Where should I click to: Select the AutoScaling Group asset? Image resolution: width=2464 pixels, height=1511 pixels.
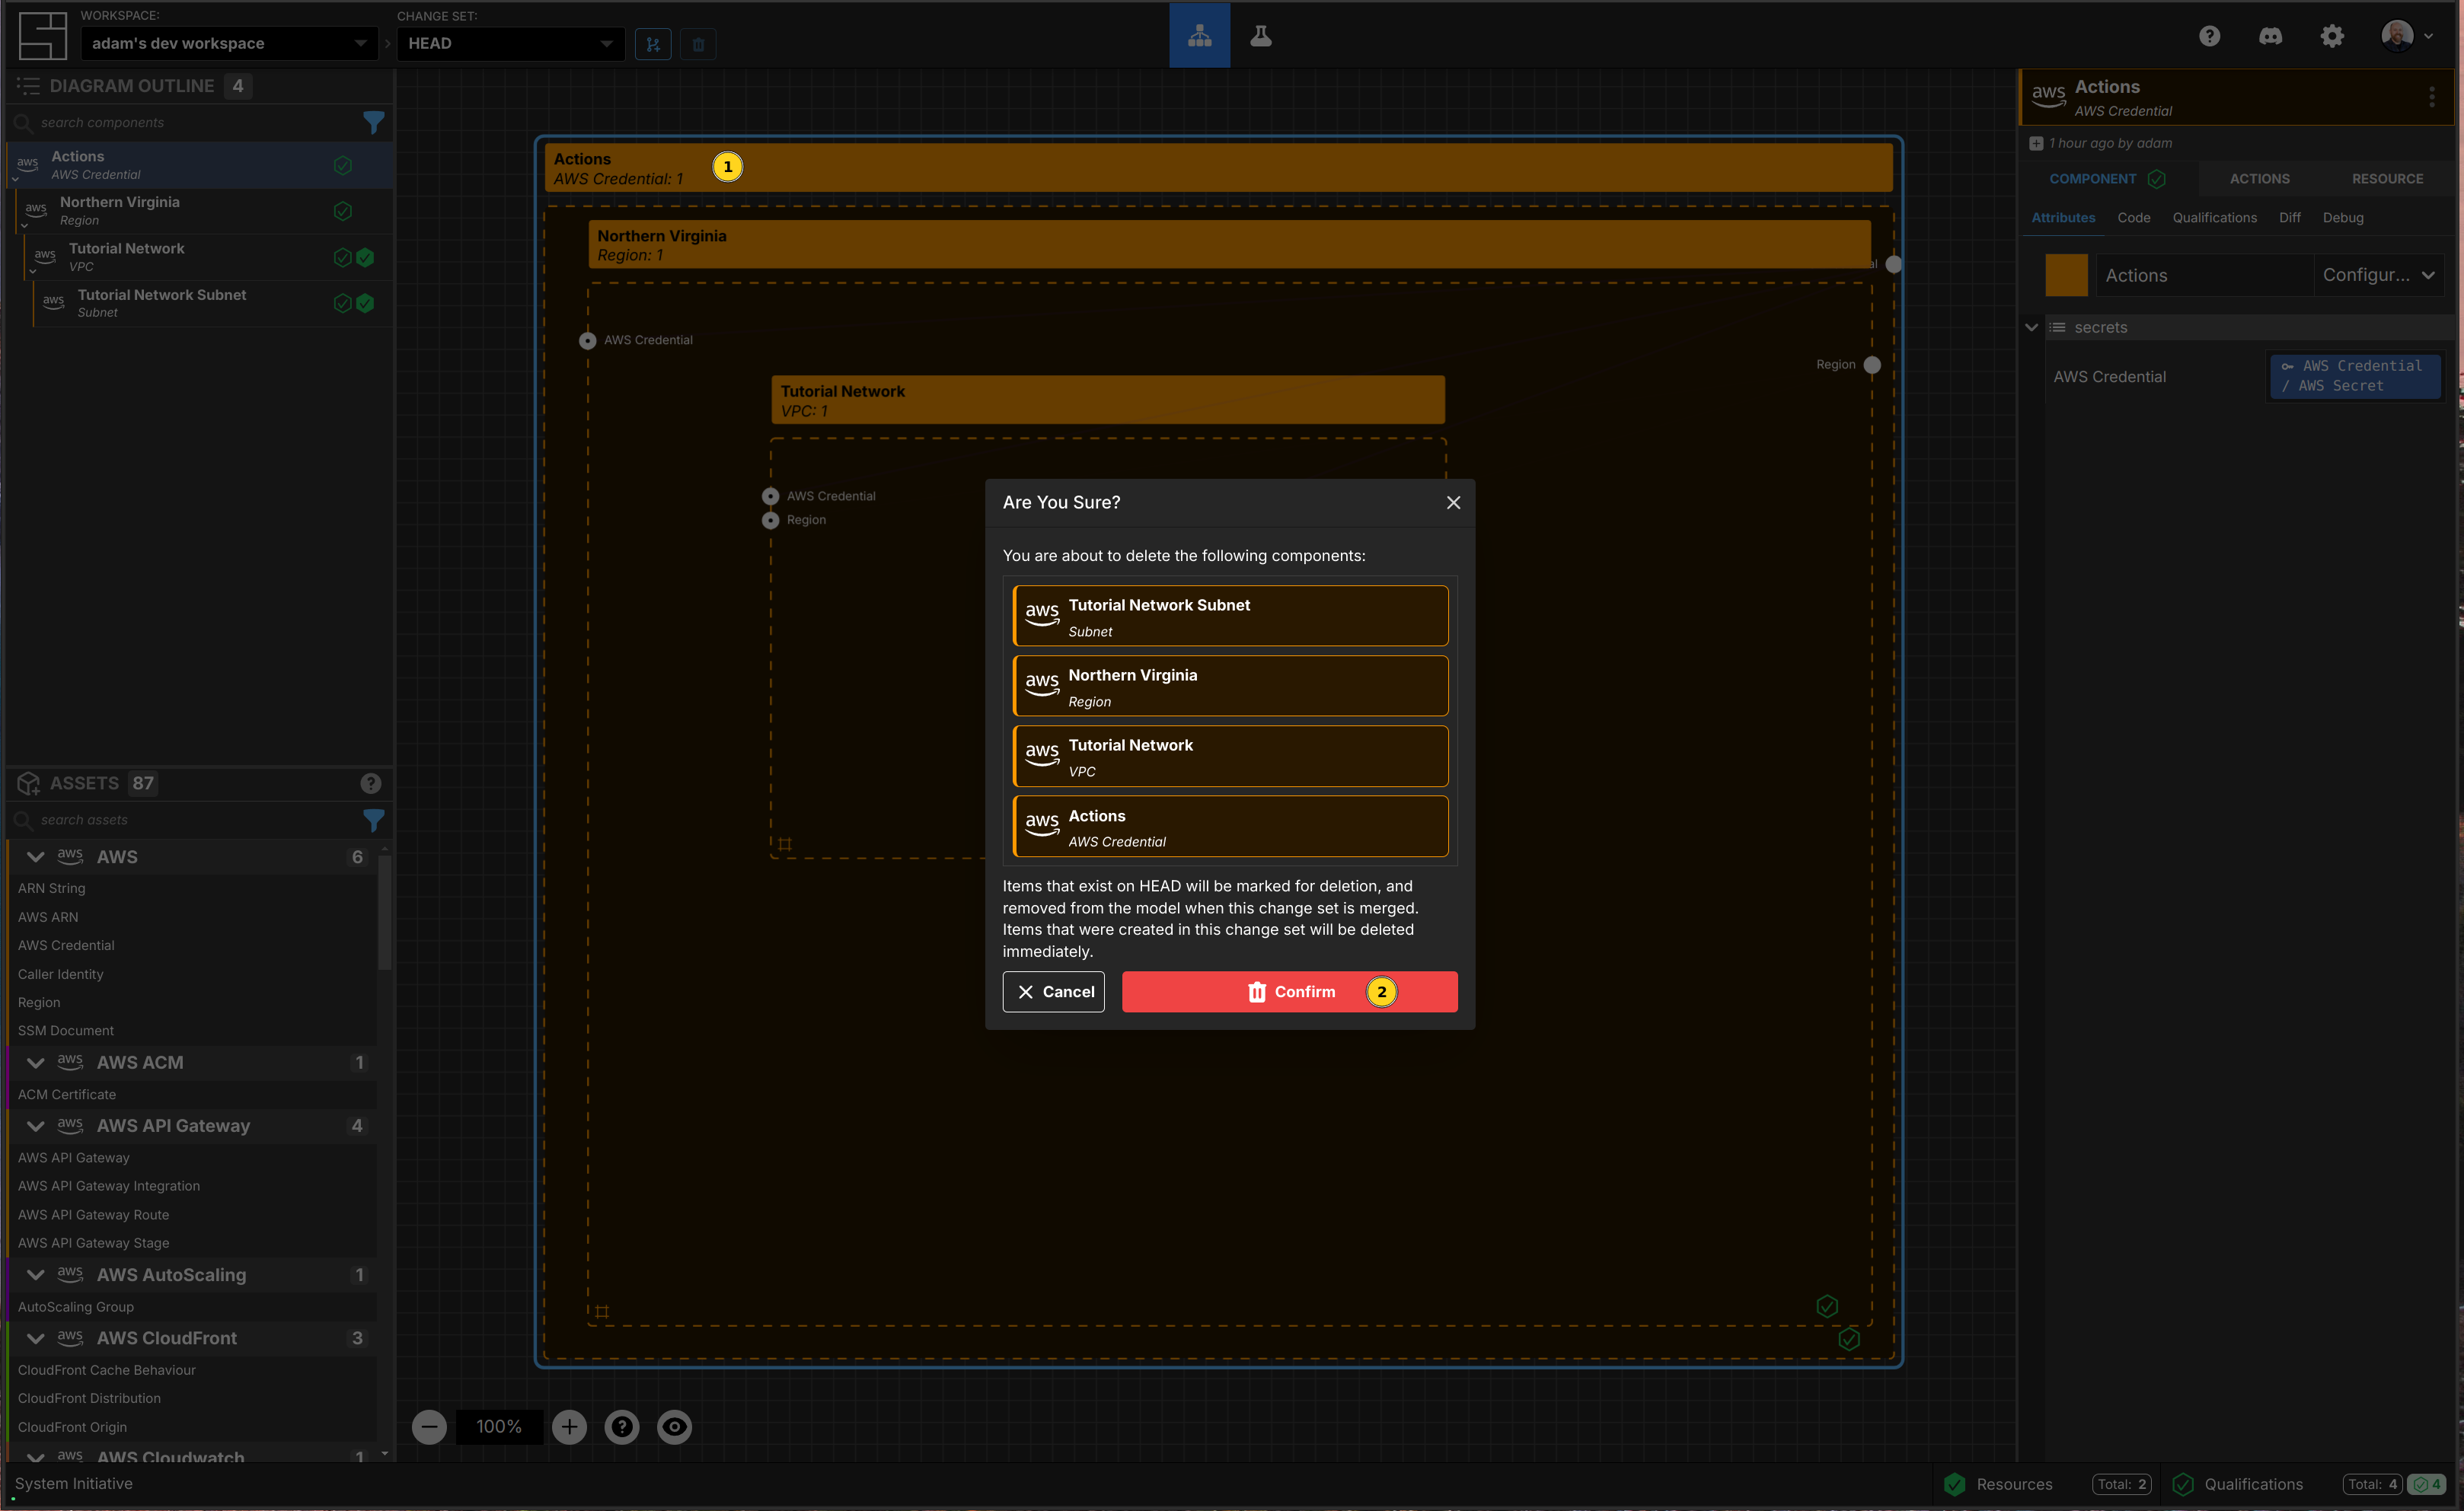tap(76, 1306)
